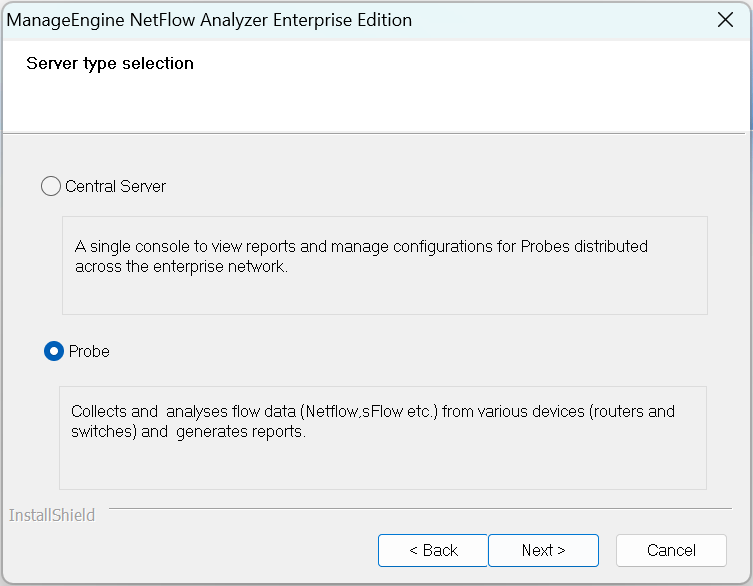This screenshot has height=586, width=753.
Task: Close the NetFlow Analyzer installer window
Action: tap(725, 20)
